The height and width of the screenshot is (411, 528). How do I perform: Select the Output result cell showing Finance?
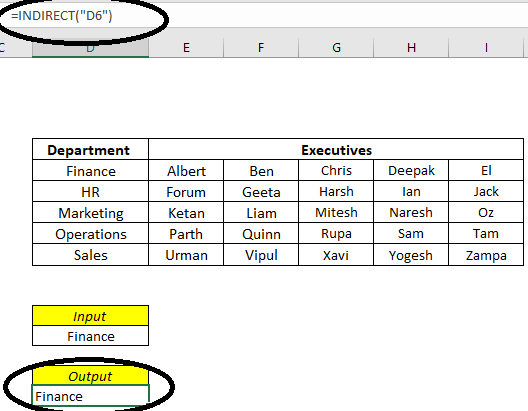click(90, 396)
